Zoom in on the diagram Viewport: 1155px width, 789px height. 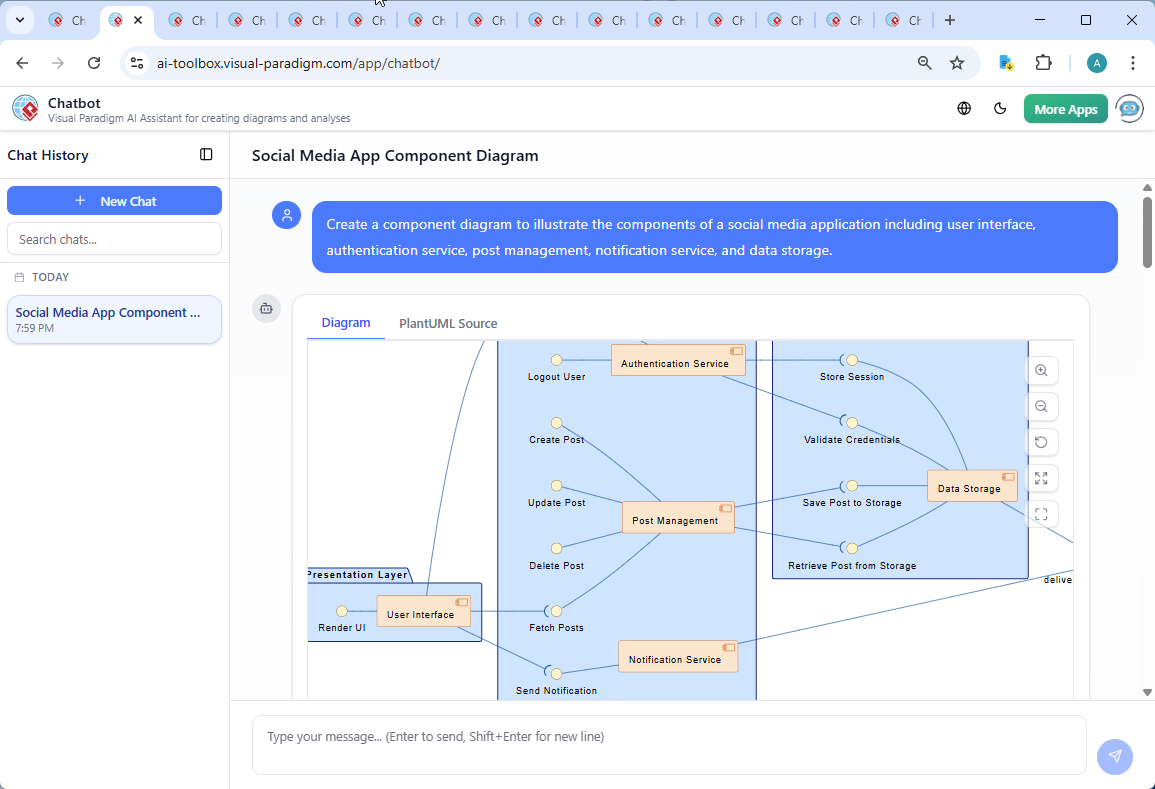[x=1041, y=371]
